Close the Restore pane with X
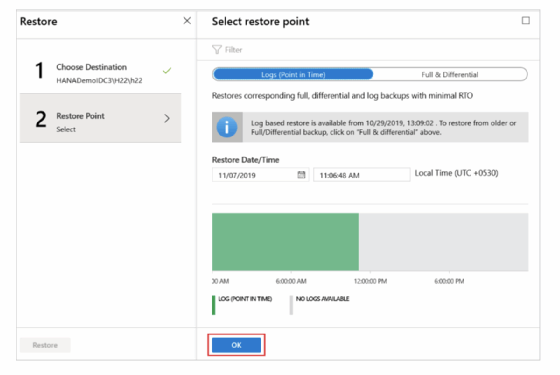560x375 pixels. pyautogui.click(x=187, y=21)
